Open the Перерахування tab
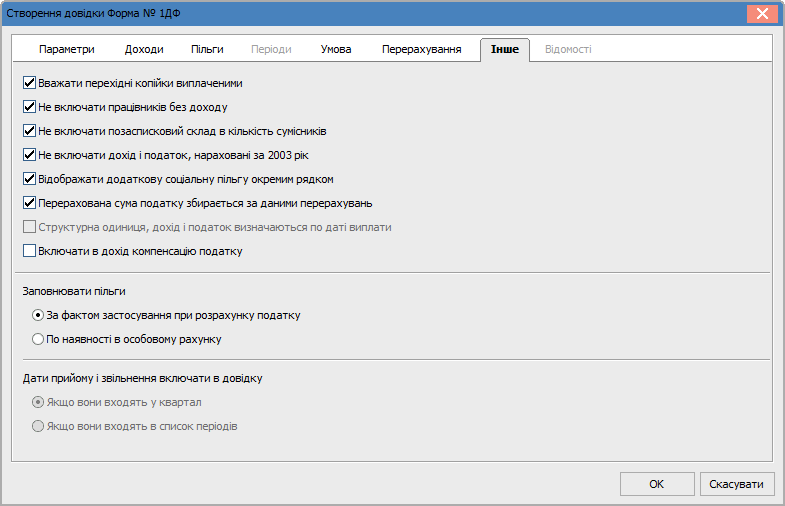The width and height of the screenshot is (785, 506). point(422,50)
